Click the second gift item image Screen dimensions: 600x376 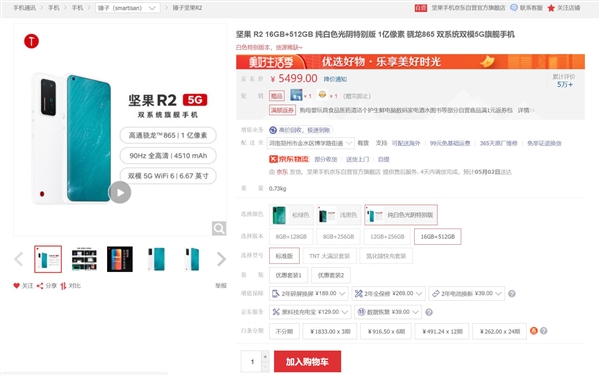pyautogui.click(x=323, y=94)
